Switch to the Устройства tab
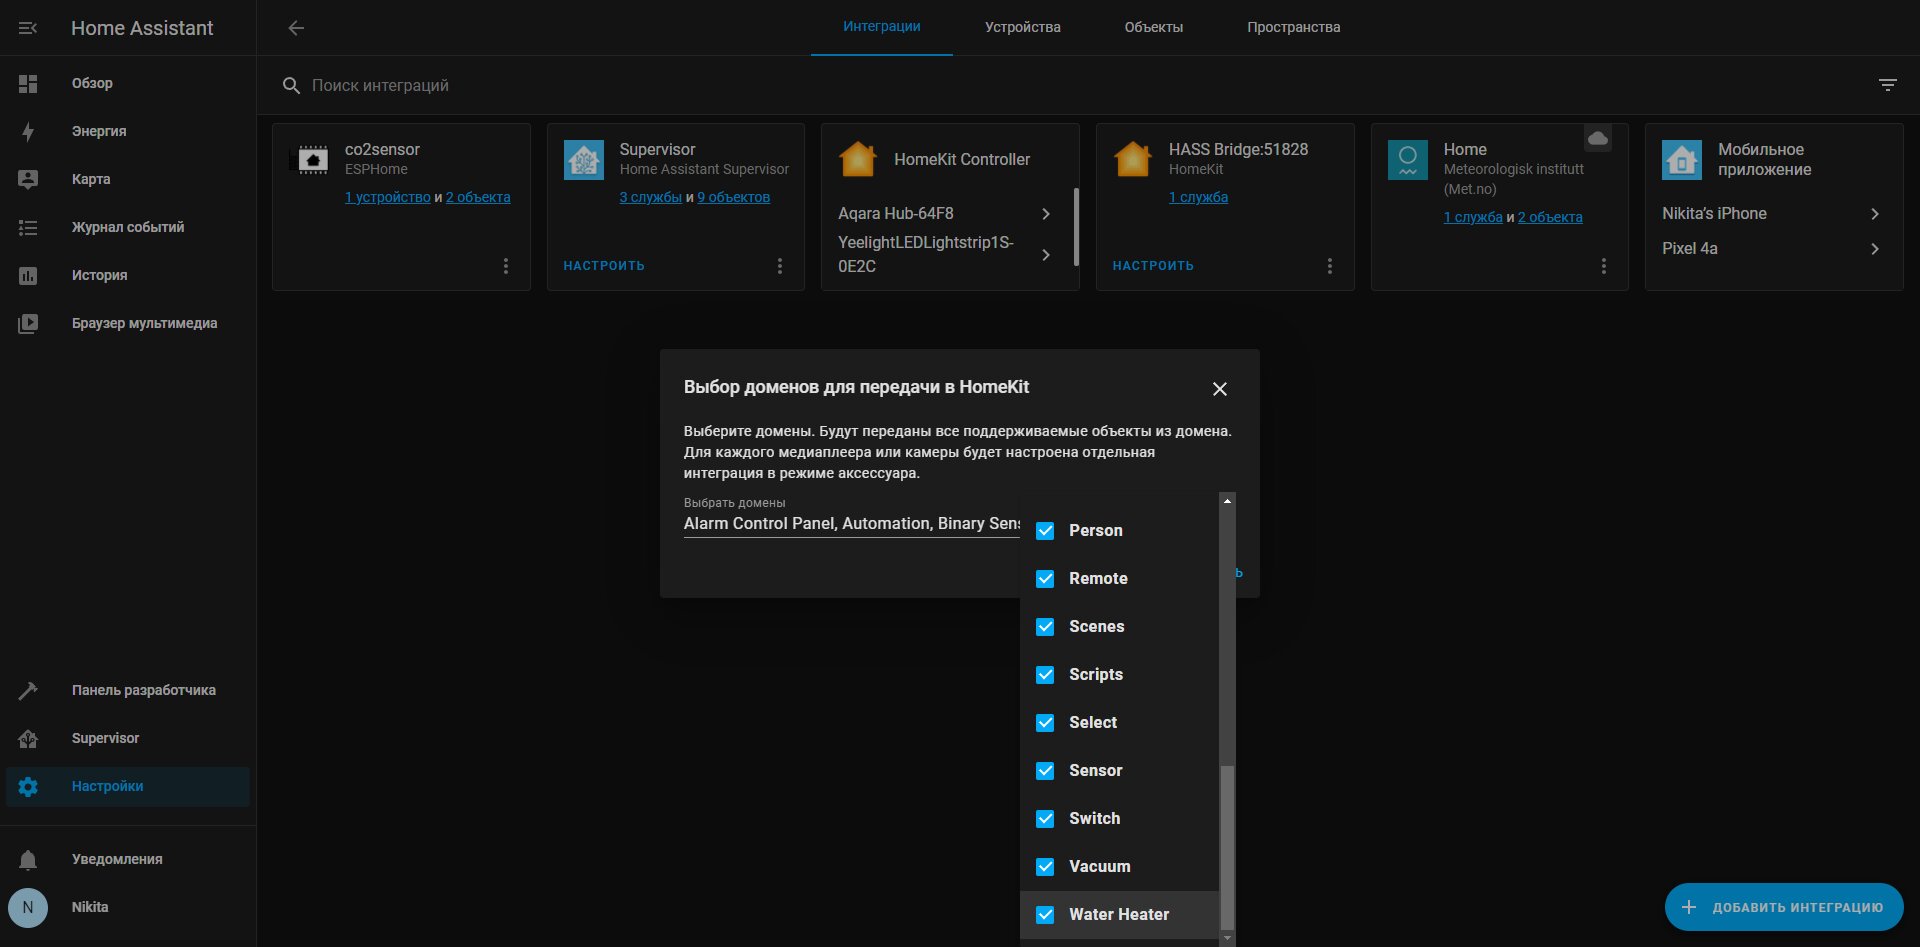 1022,27
